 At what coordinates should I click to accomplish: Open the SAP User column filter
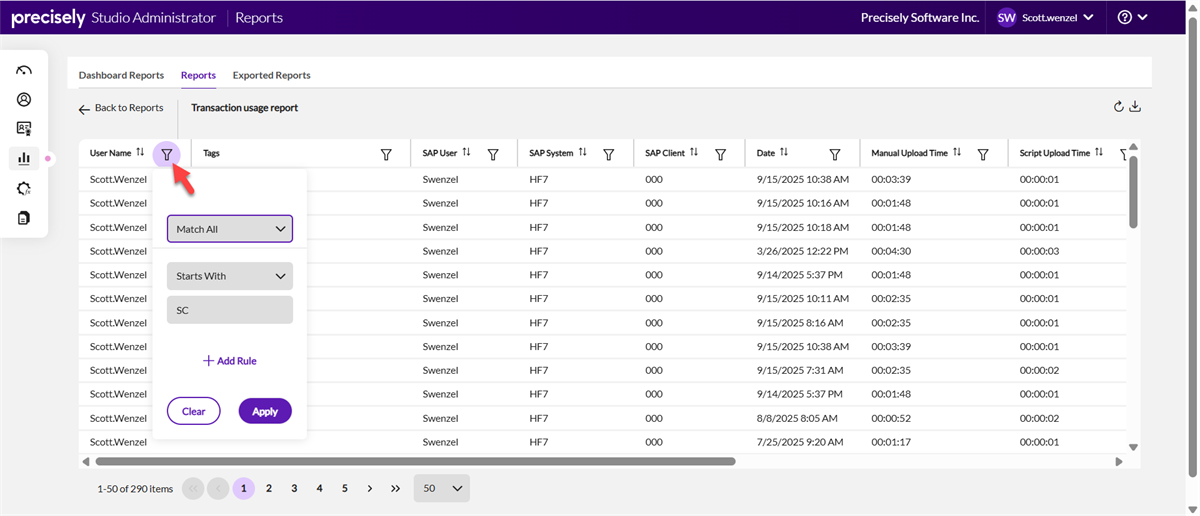click(493, 154)
